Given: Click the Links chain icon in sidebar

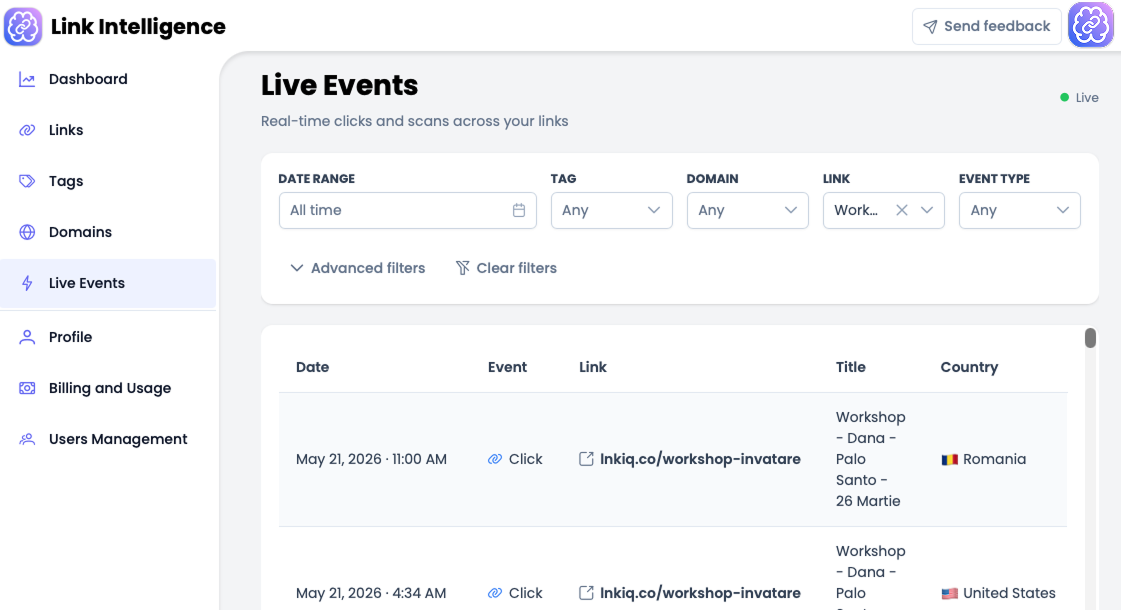Looking at the screenshot, I should click(27, 130).
